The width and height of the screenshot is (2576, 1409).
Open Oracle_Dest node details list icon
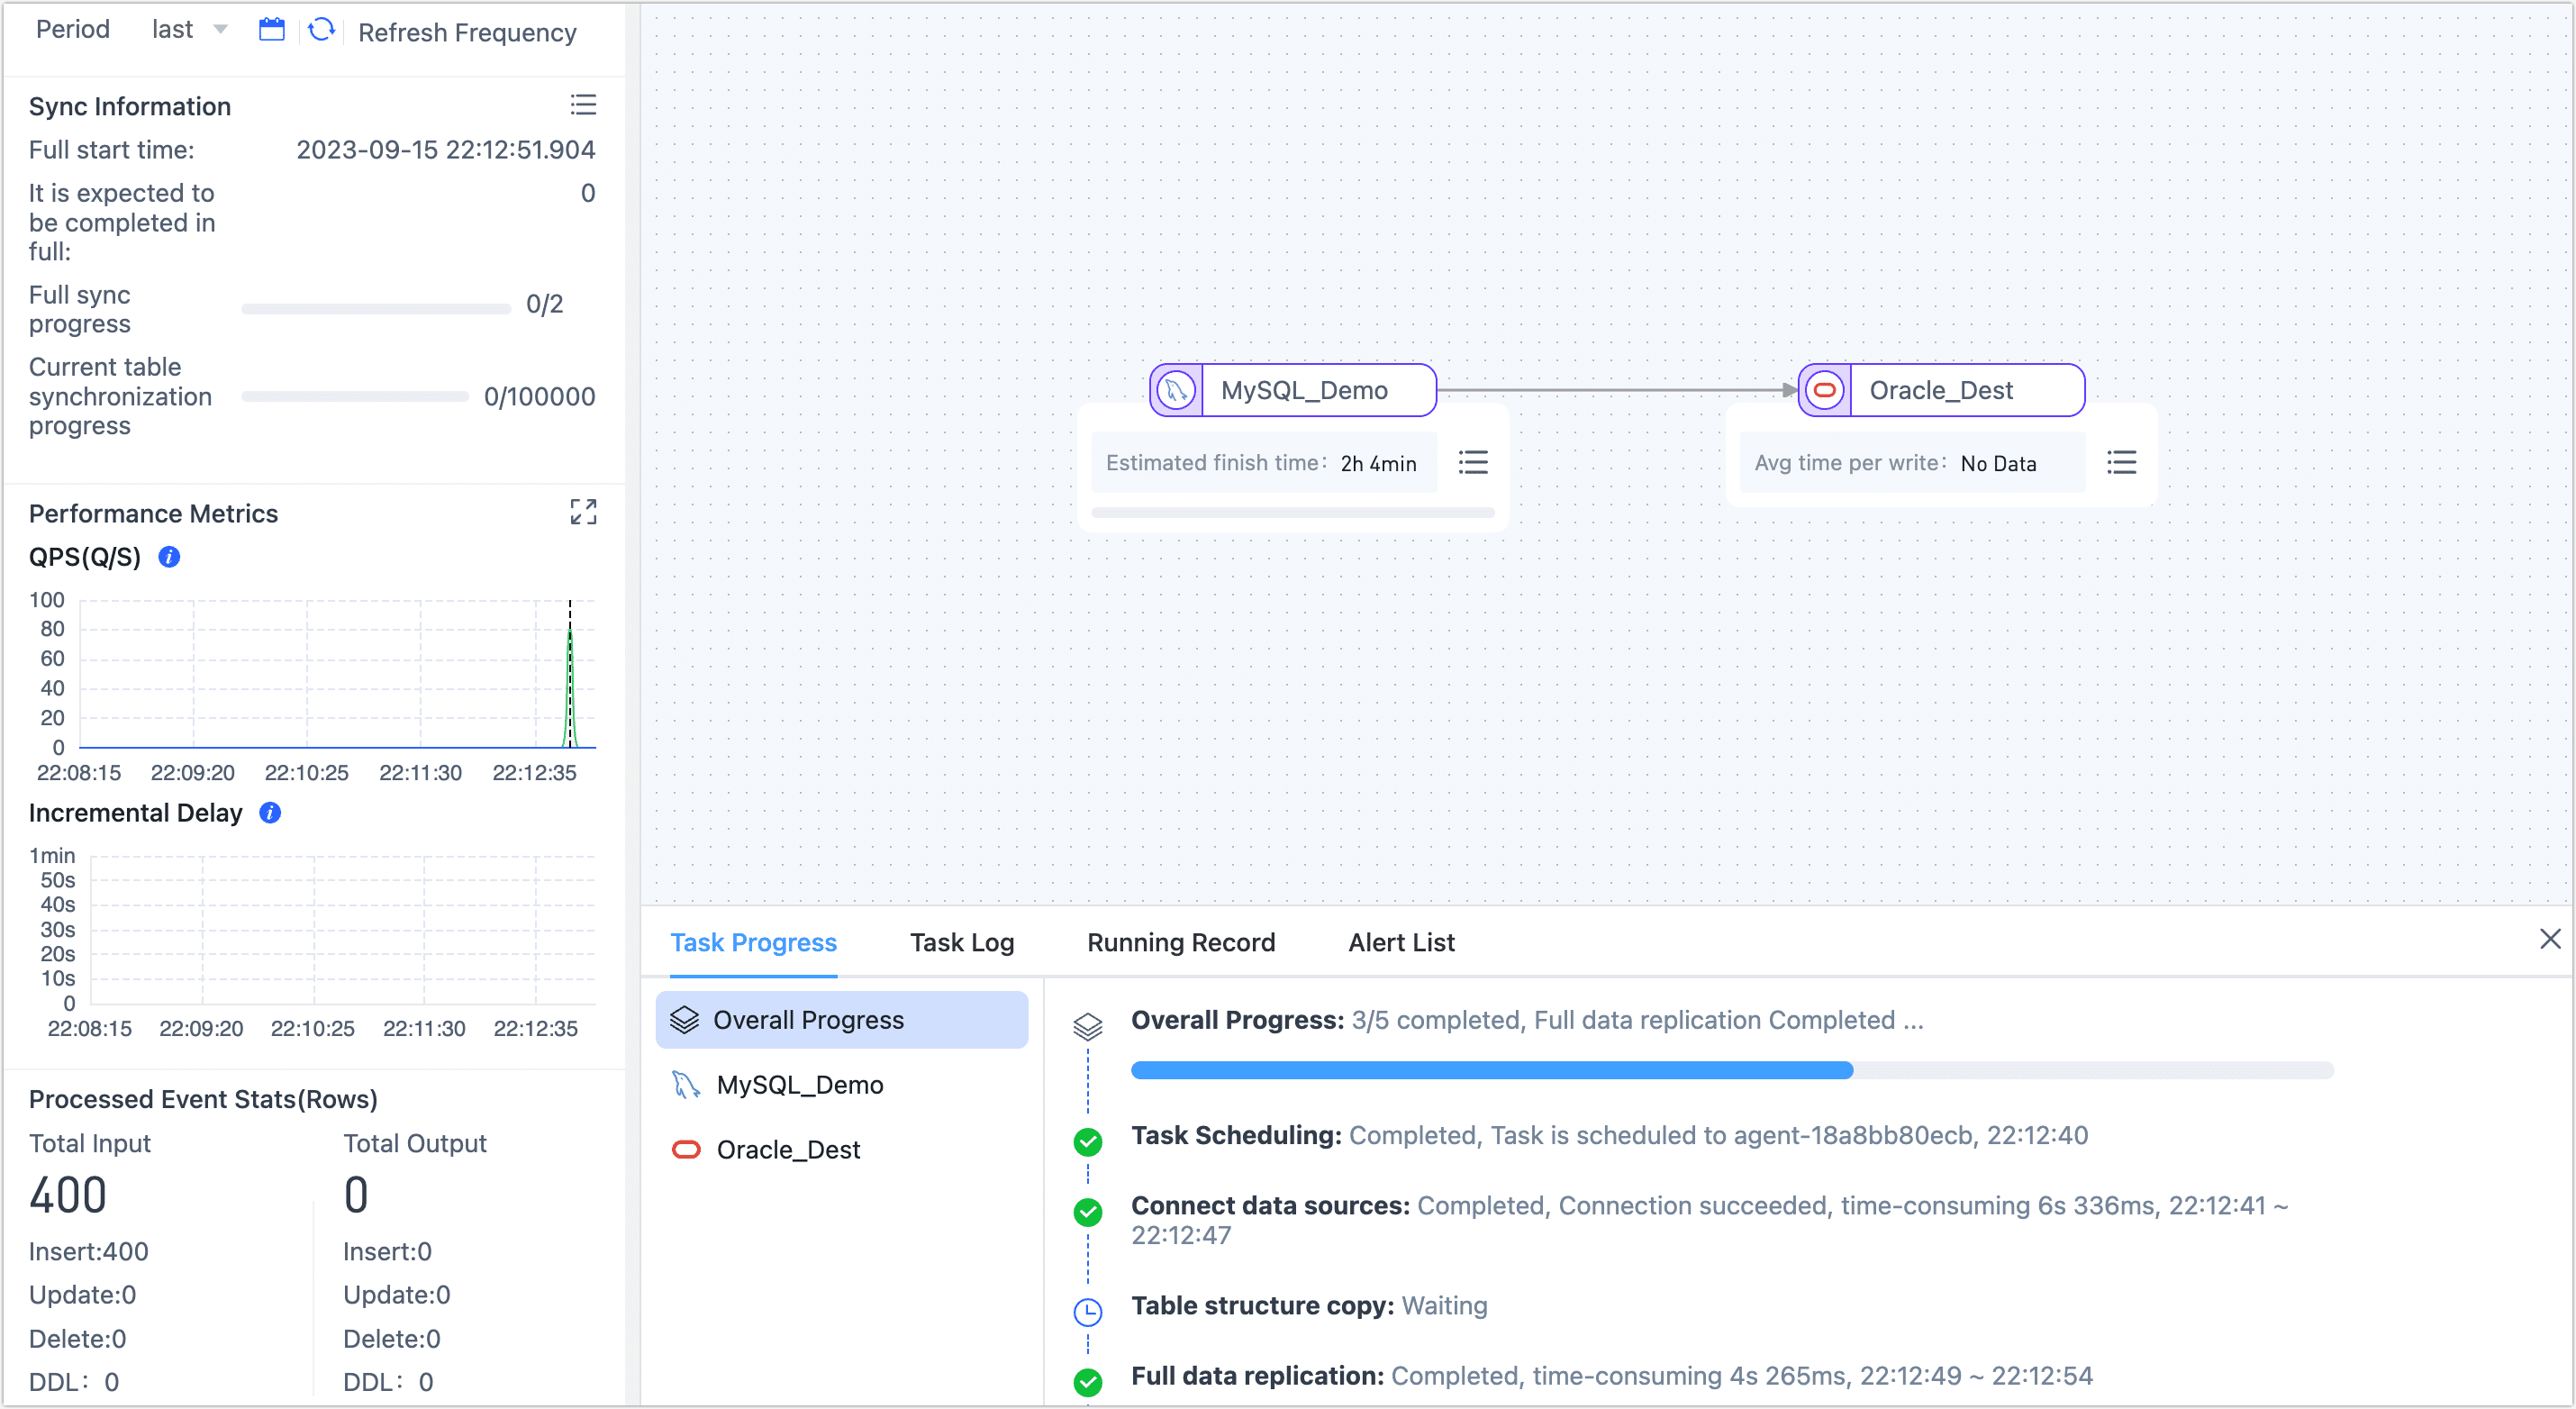tap(2121, 462)
